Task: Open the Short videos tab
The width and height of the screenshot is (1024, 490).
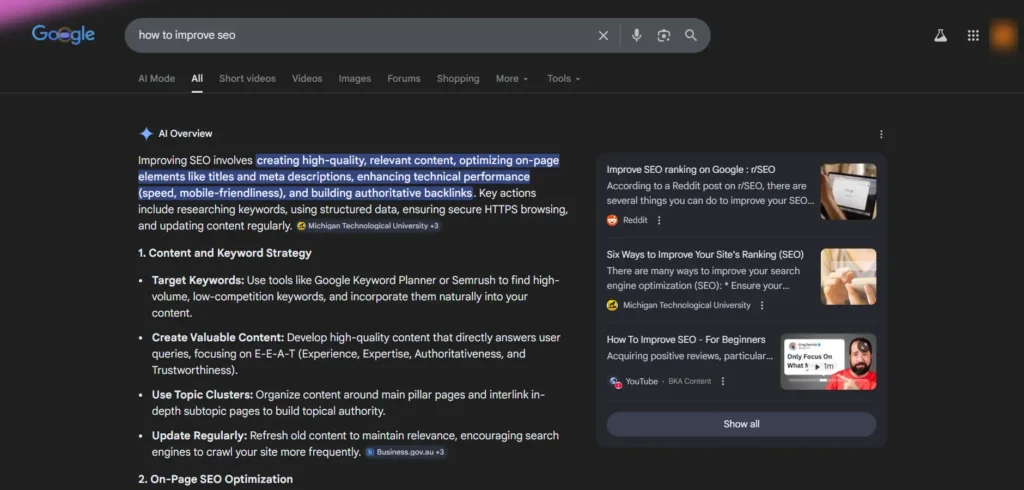Action: (x=248, y=78)
